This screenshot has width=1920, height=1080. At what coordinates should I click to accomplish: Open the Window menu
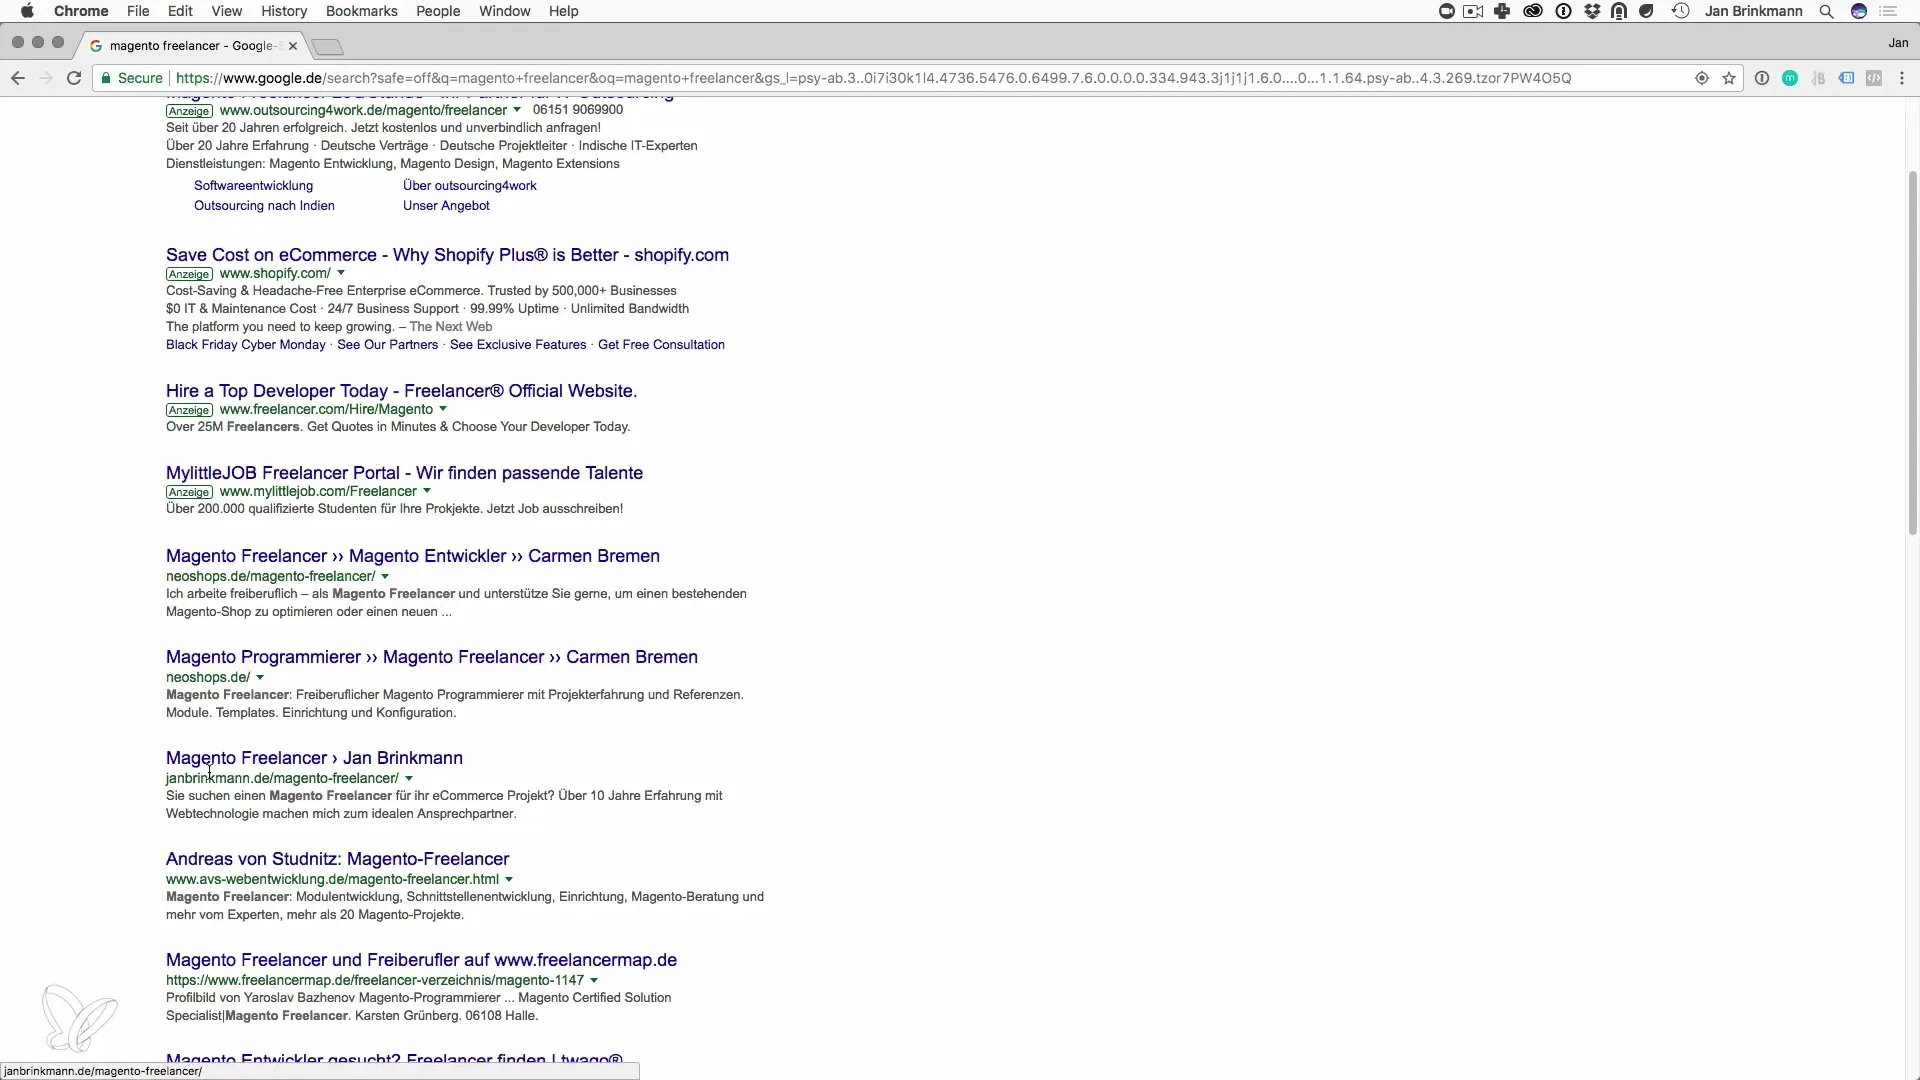505,11
